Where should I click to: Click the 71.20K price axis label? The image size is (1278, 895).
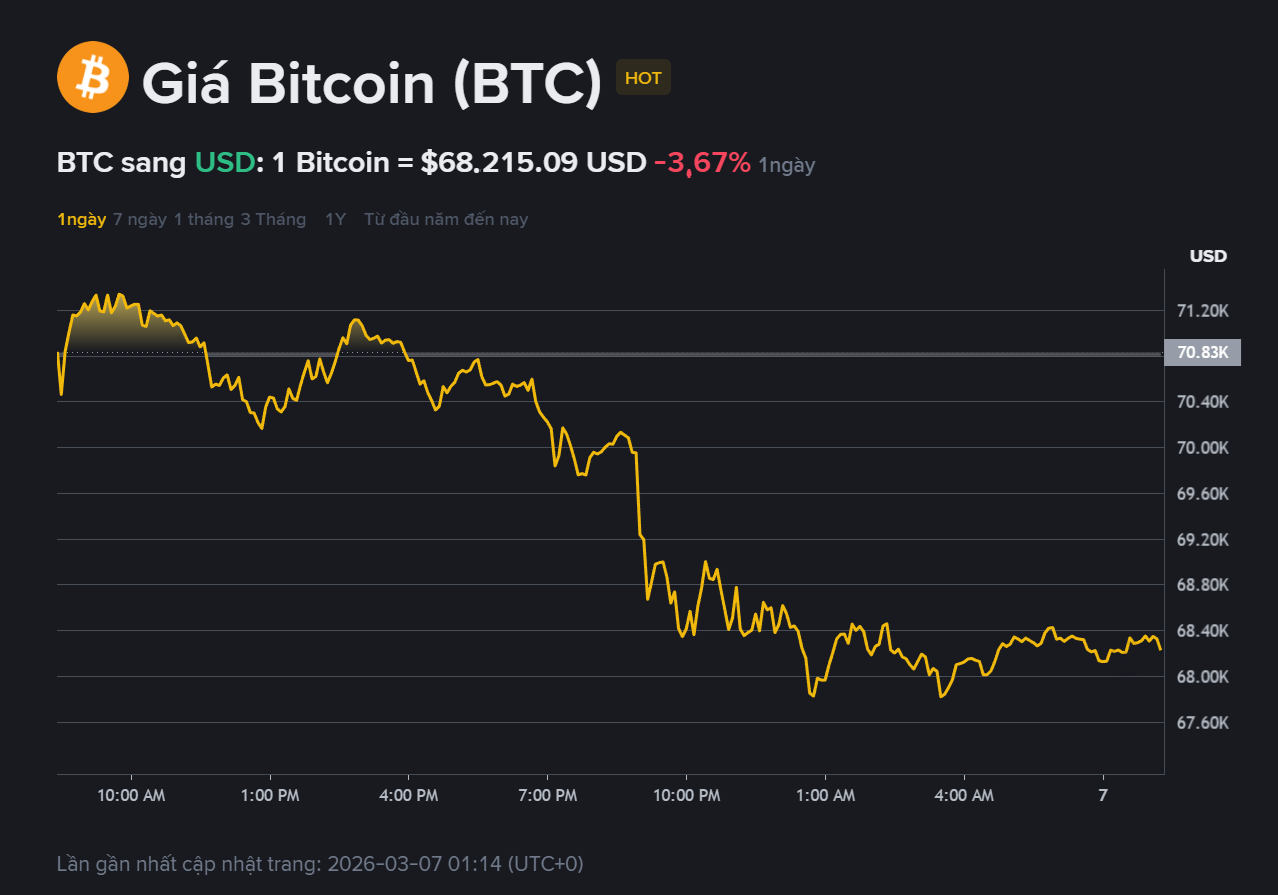pyautogui.click(x=1202, y=311)
